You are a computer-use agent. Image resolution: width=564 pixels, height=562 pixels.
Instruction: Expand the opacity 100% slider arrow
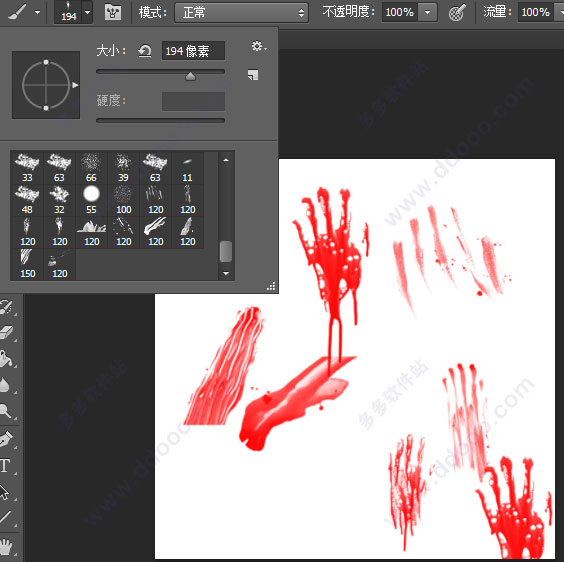[x=427, y=12]
